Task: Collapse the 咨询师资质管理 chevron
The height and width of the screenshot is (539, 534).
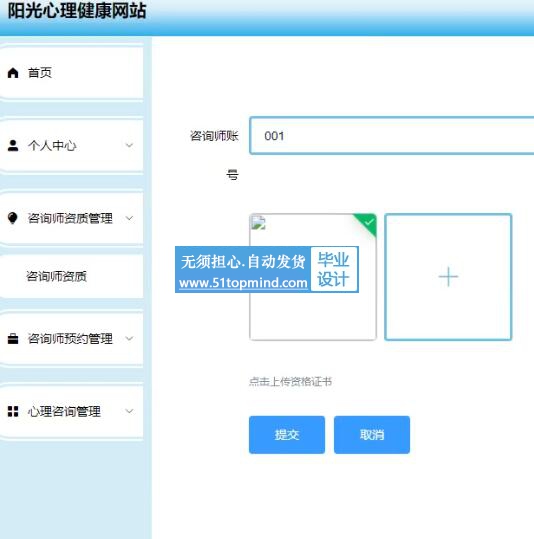Action: pos(129,218)
